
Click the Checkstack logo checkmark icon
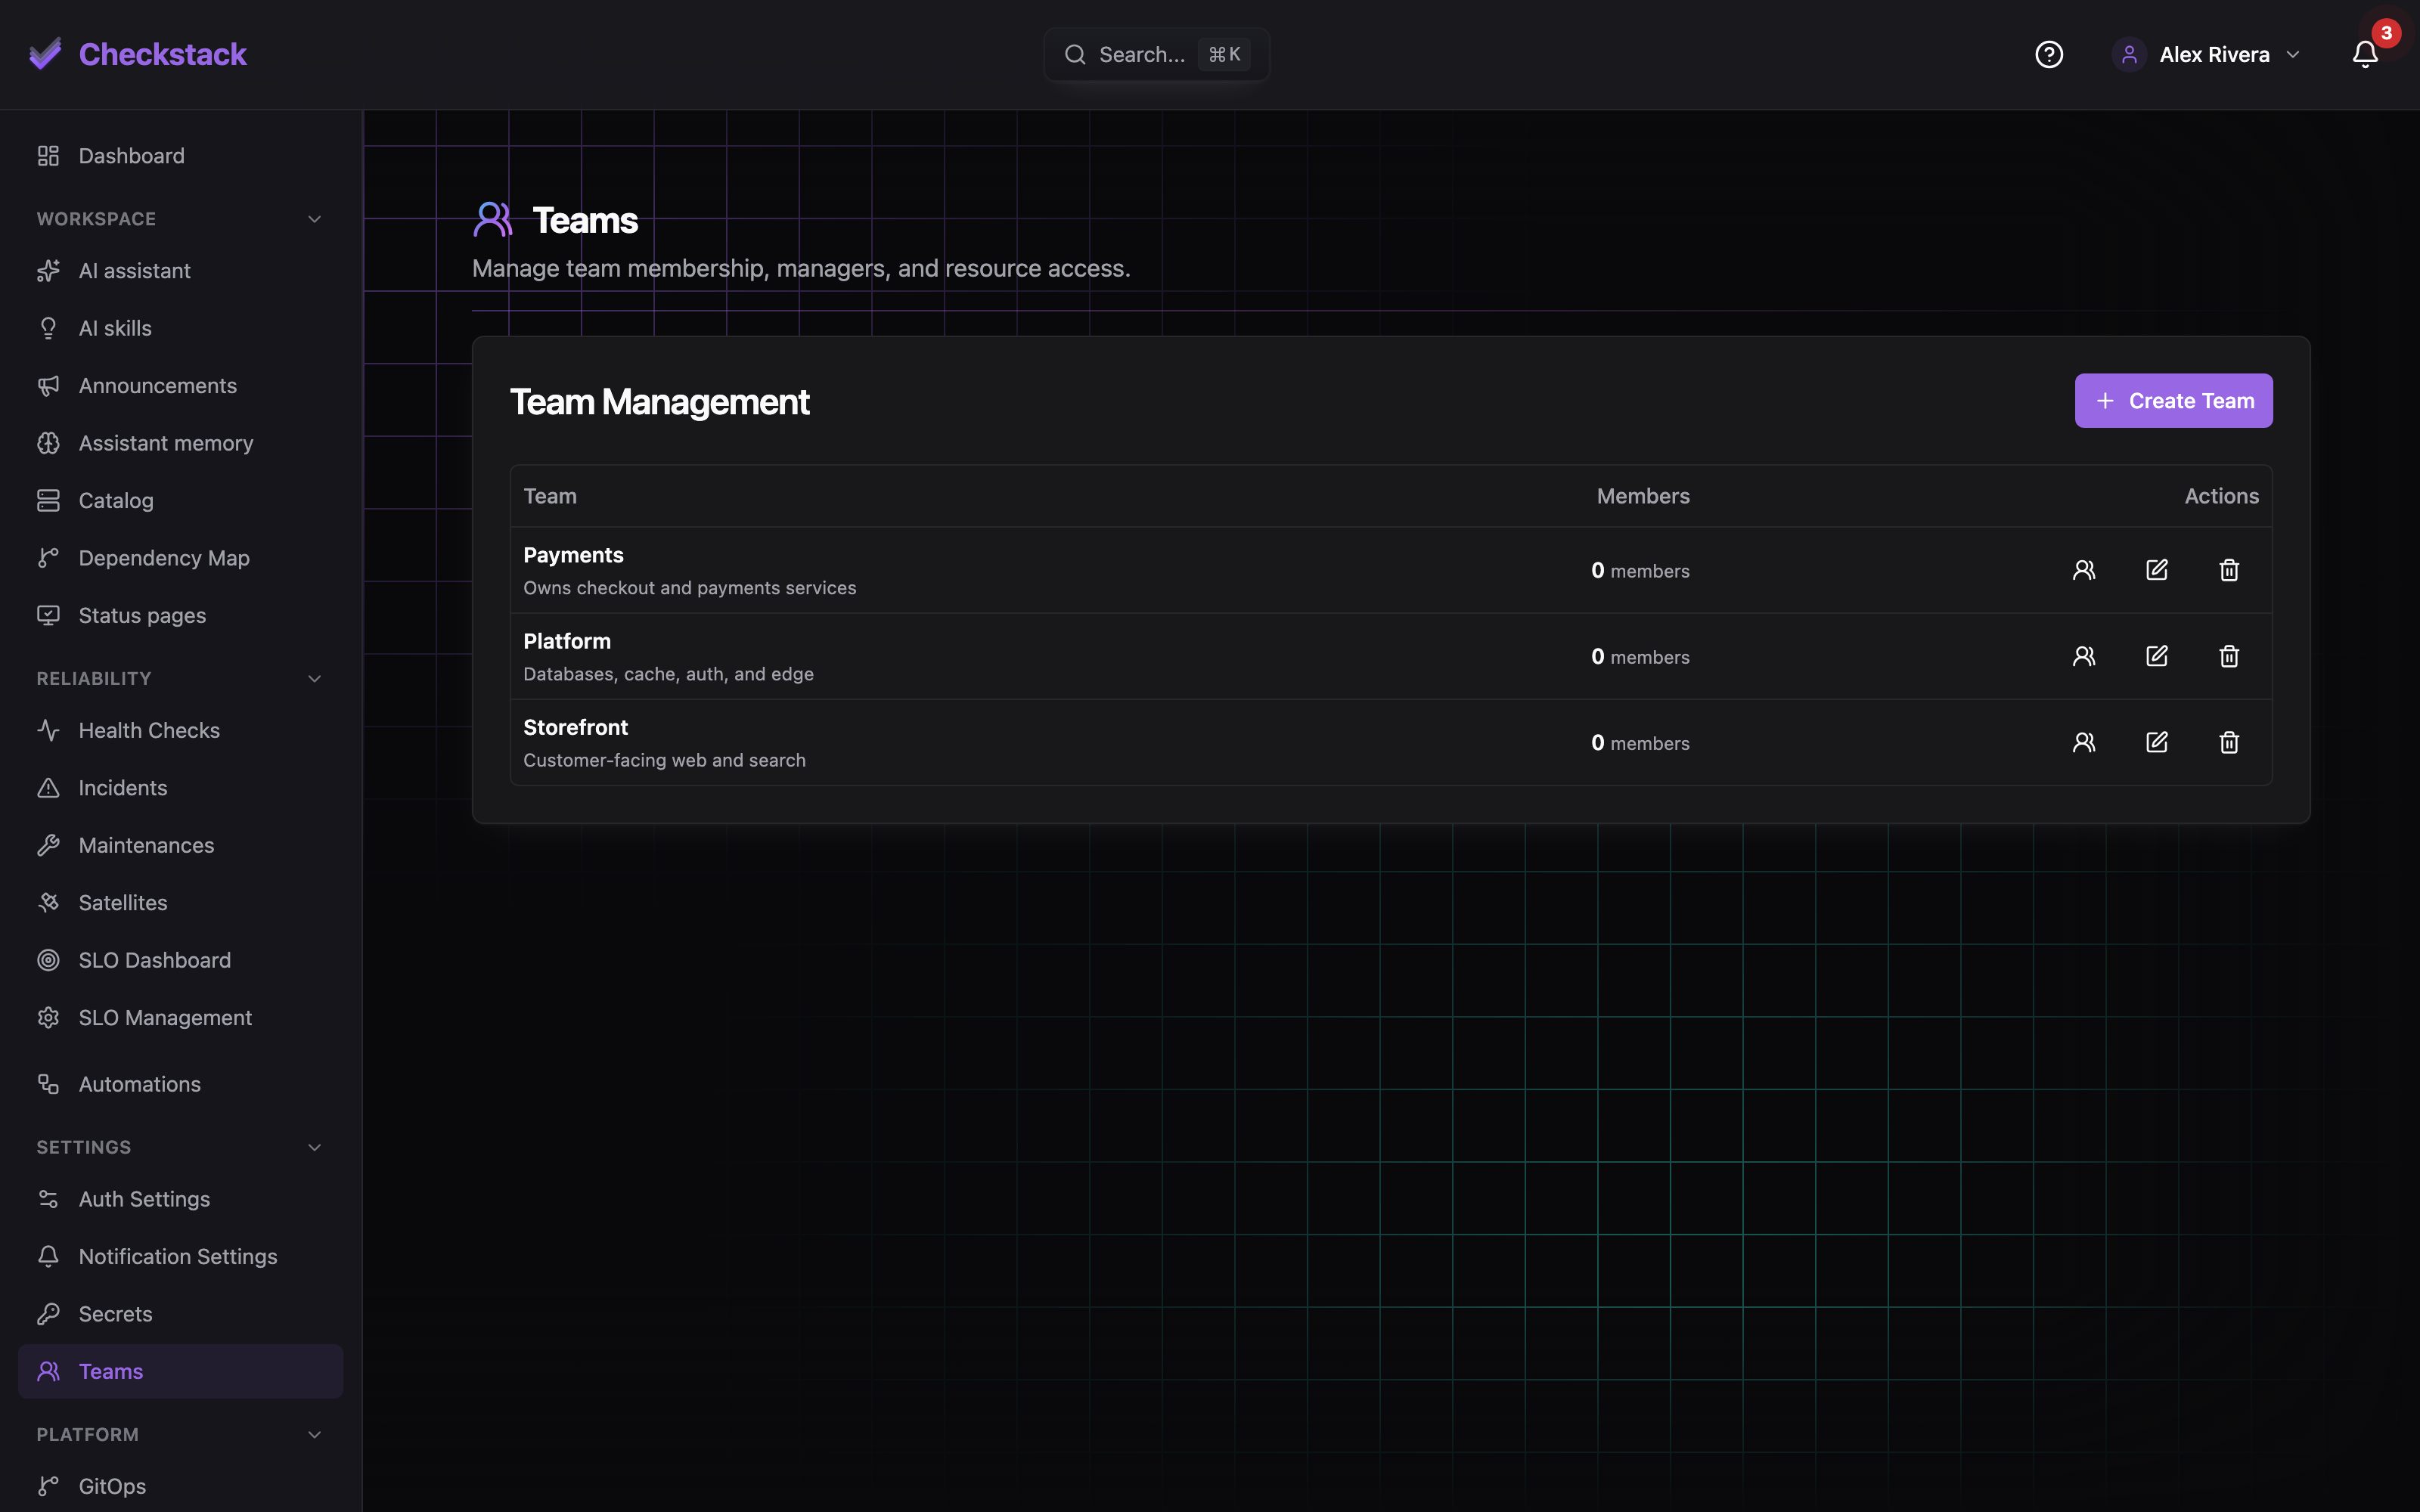pos(45,54)
